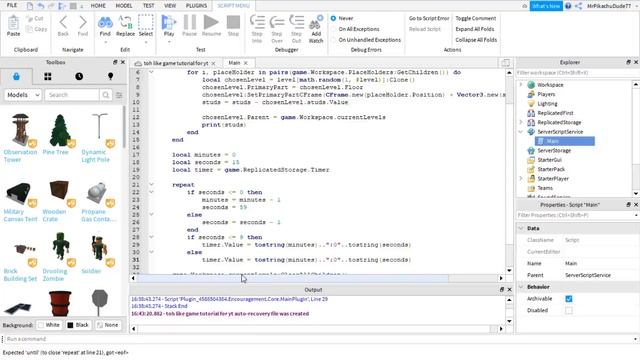Open the What's New button
The height and width of the screenshot is (360, 640).
pos(546,6)
